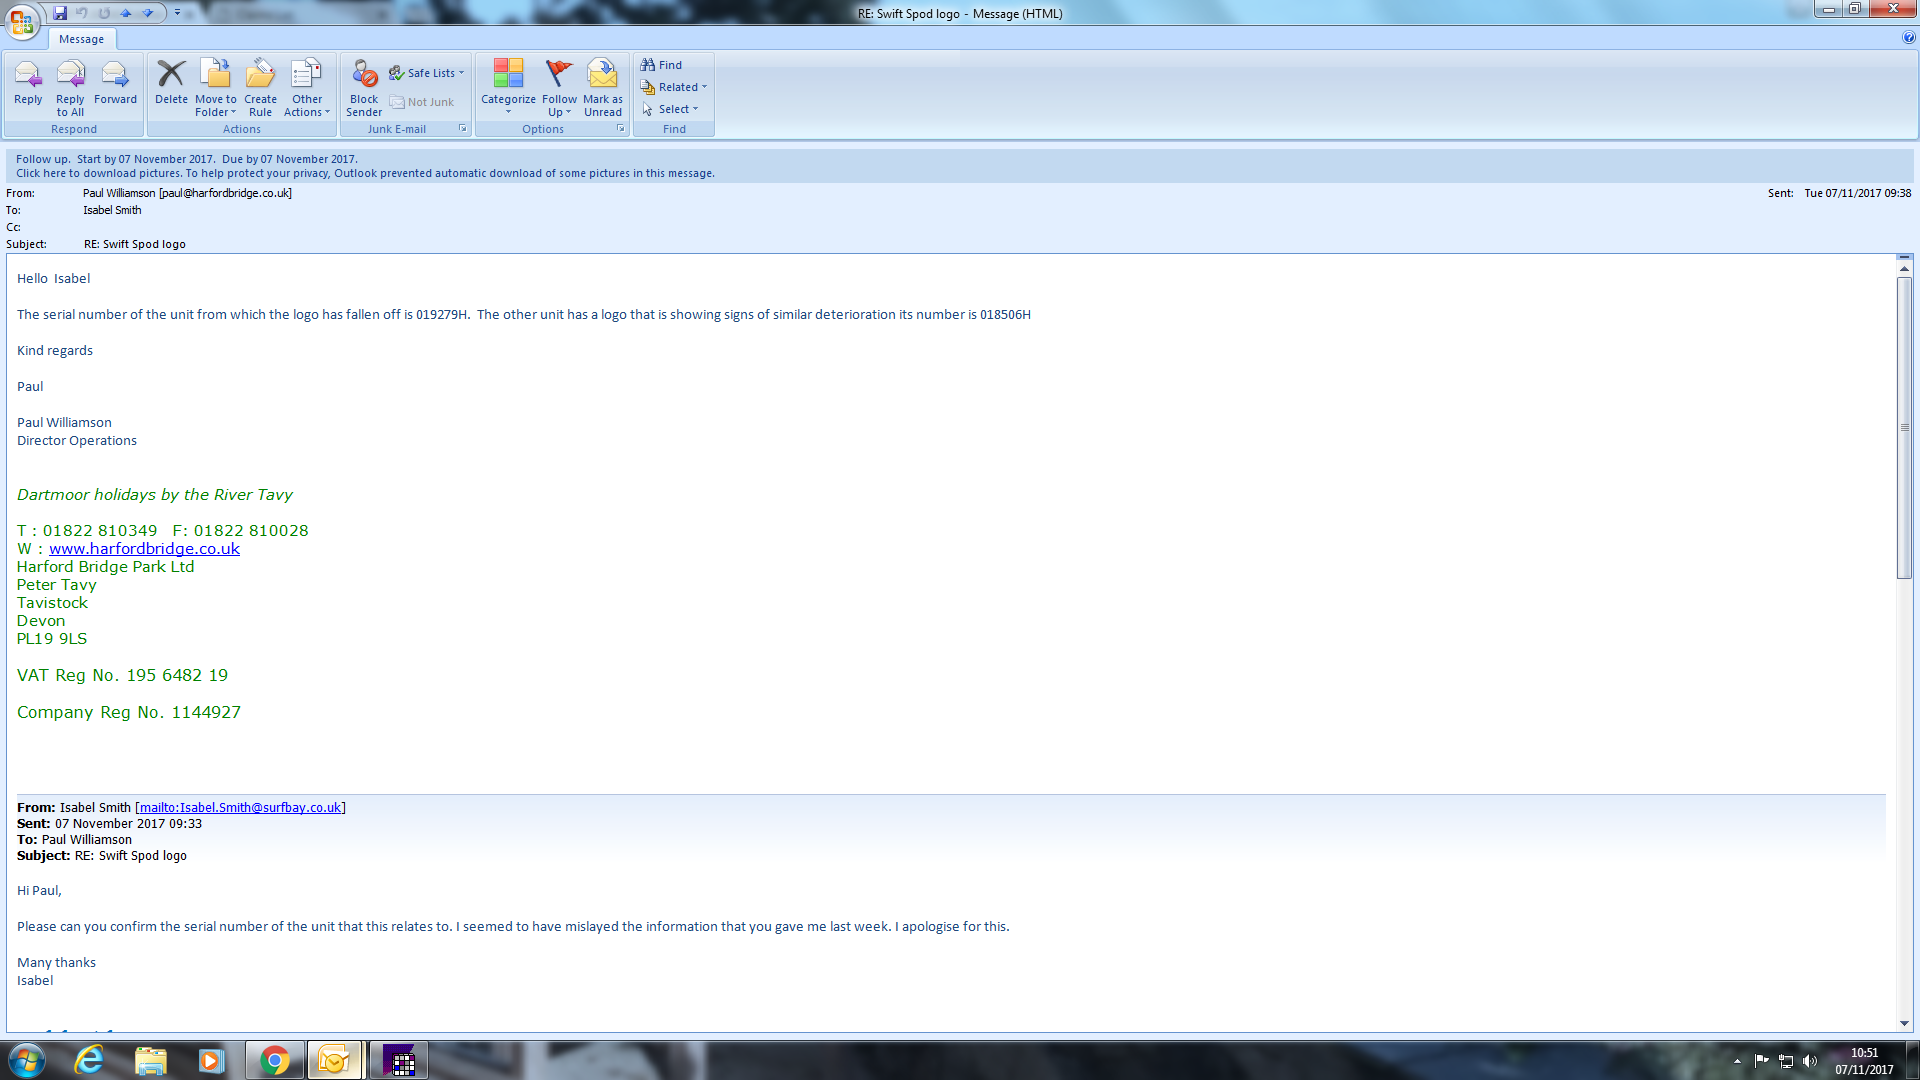The height and width of the screenshot is (1080, 1920).
Task: Open the Office button menu
Action: pos(22,20)
